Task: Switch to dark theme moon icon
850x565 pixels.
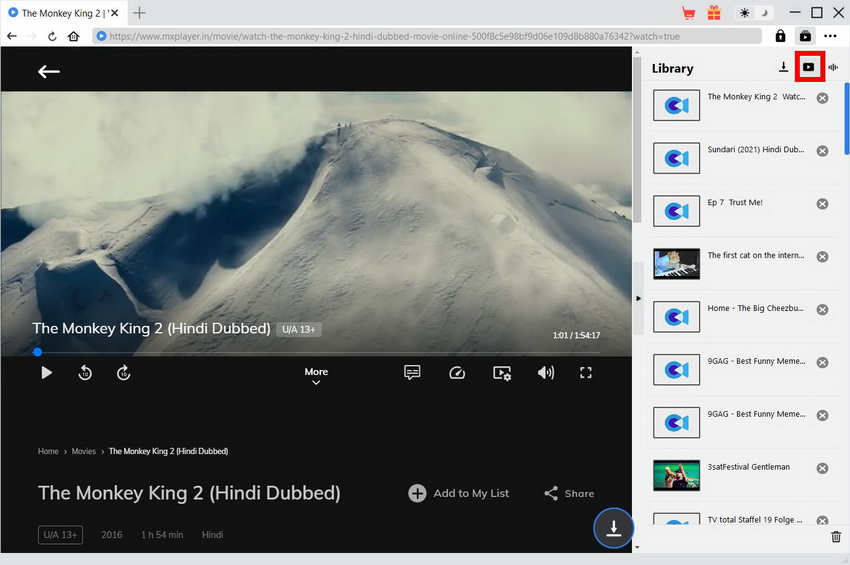Action: 764,13
